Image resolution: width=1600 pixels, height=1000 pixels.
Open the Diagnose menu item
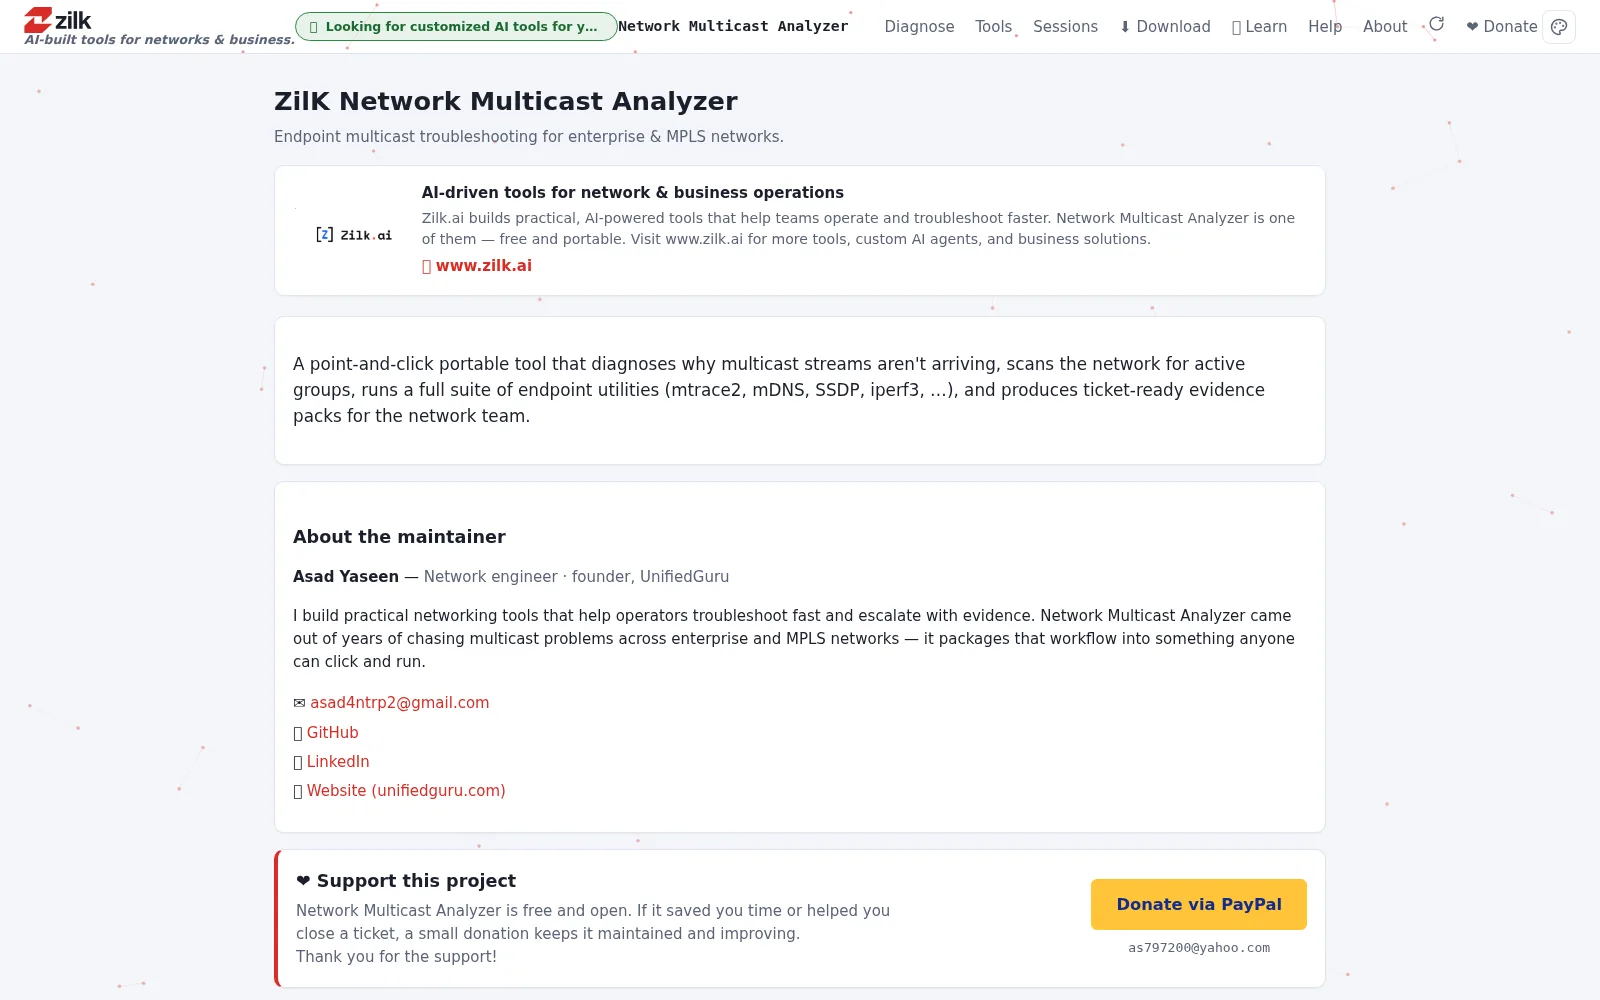click(x=919, y=27)
